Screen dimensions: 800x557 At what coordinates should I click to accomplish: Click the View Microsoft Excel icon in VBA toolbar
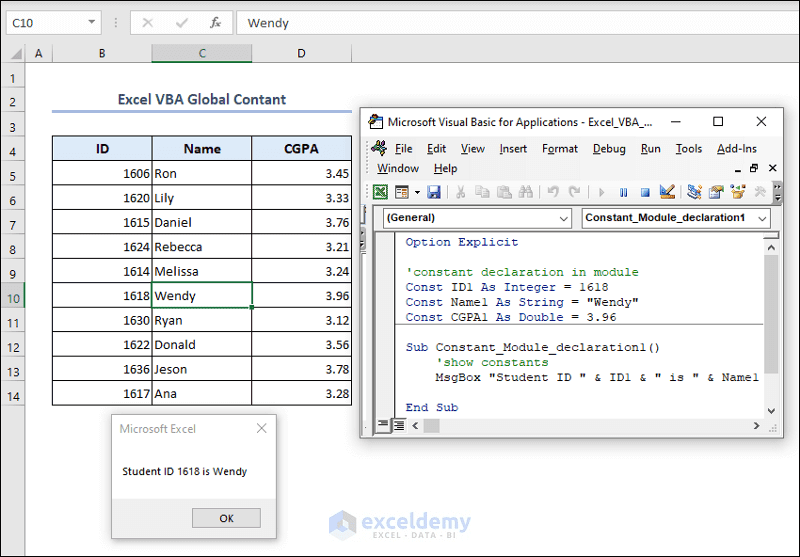coord(380,192)
